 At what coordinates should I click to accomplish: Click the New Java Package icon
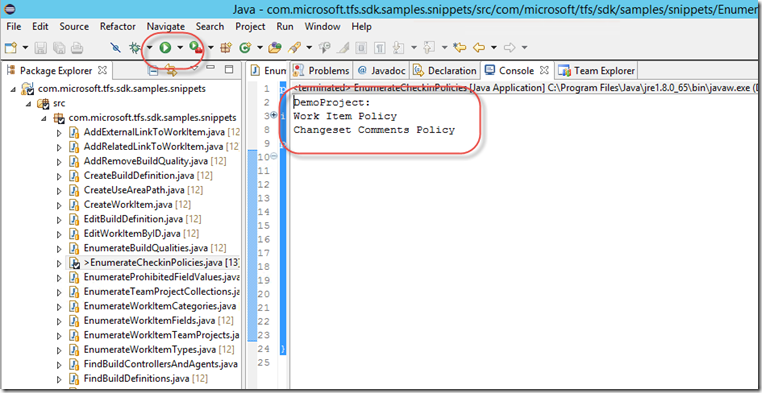tap(225, 48)
